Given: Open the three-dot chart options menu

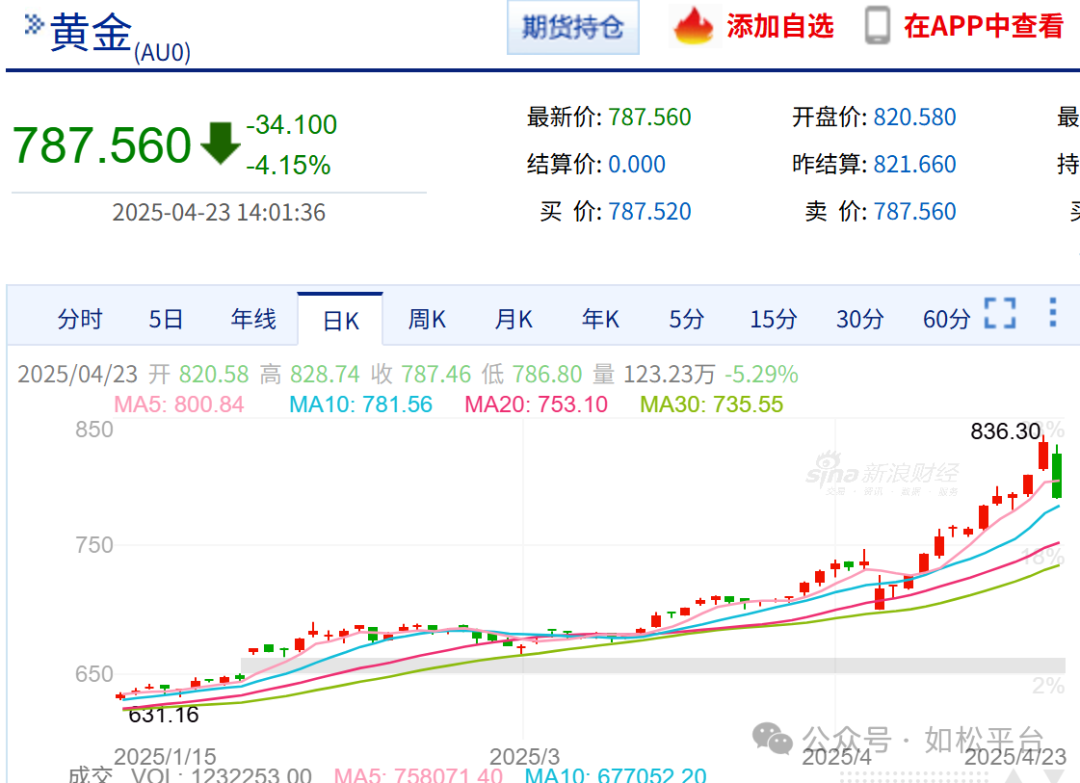Looking at the screenshot, I should pyautogui.click(x=1052, y=313).
